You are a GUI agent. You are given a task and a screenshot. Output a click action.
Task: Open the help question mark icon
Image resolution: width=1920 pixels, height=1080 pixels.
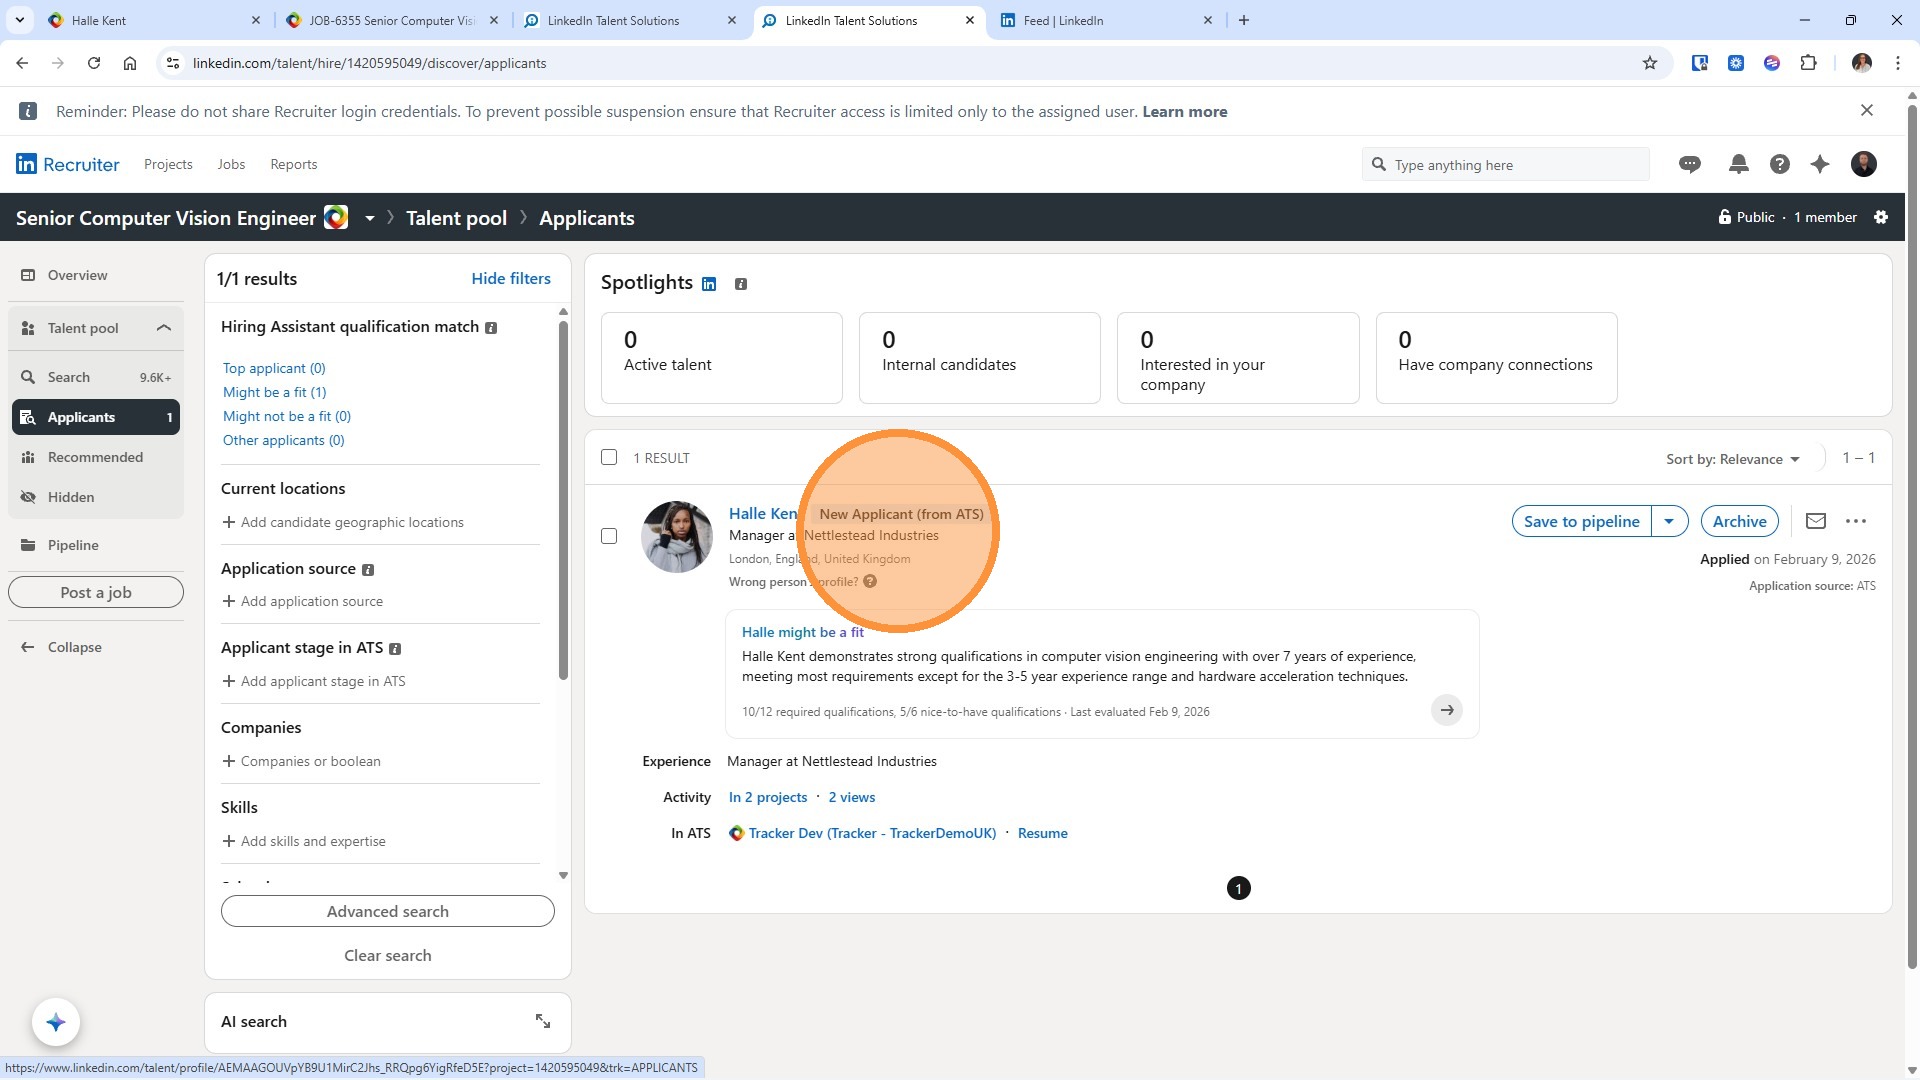click(x=1780, y=165)
